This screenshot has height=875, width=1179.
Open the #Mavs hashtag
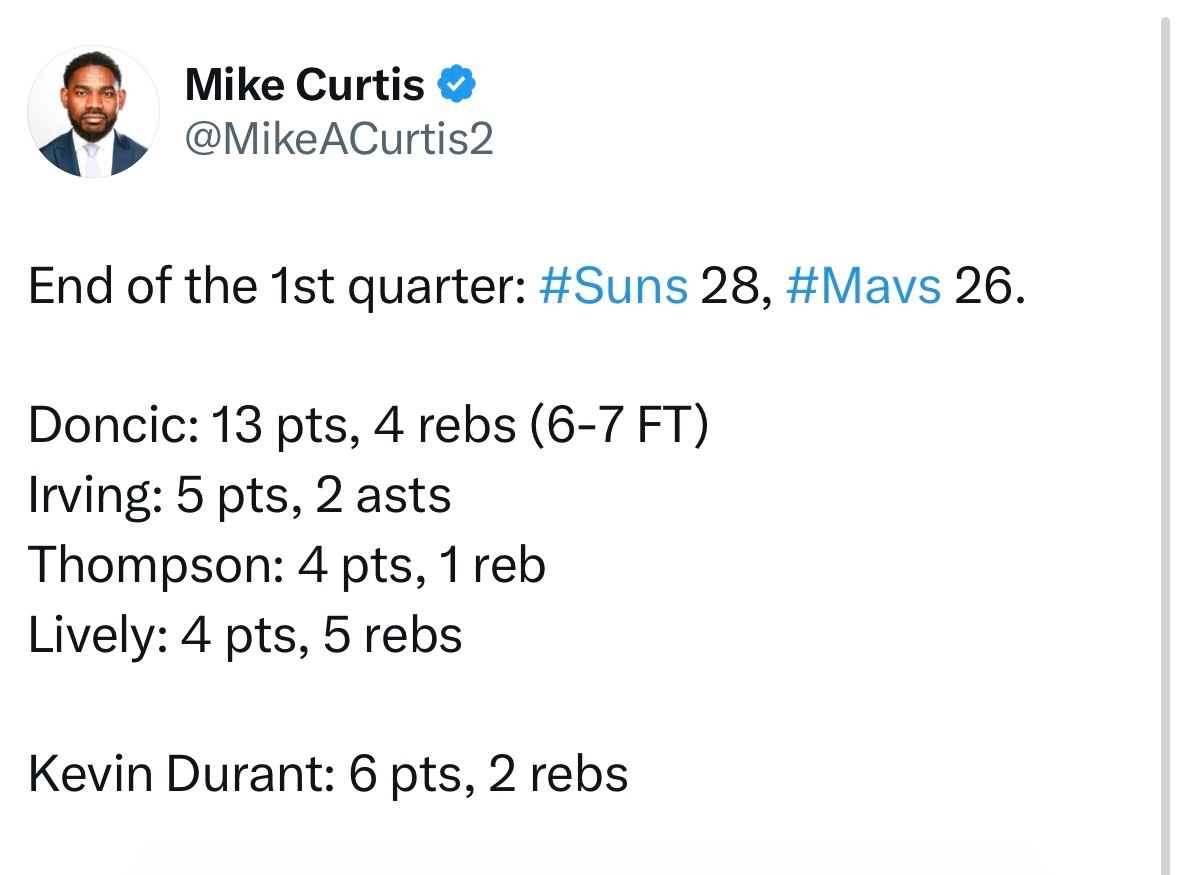click(863, 286)
